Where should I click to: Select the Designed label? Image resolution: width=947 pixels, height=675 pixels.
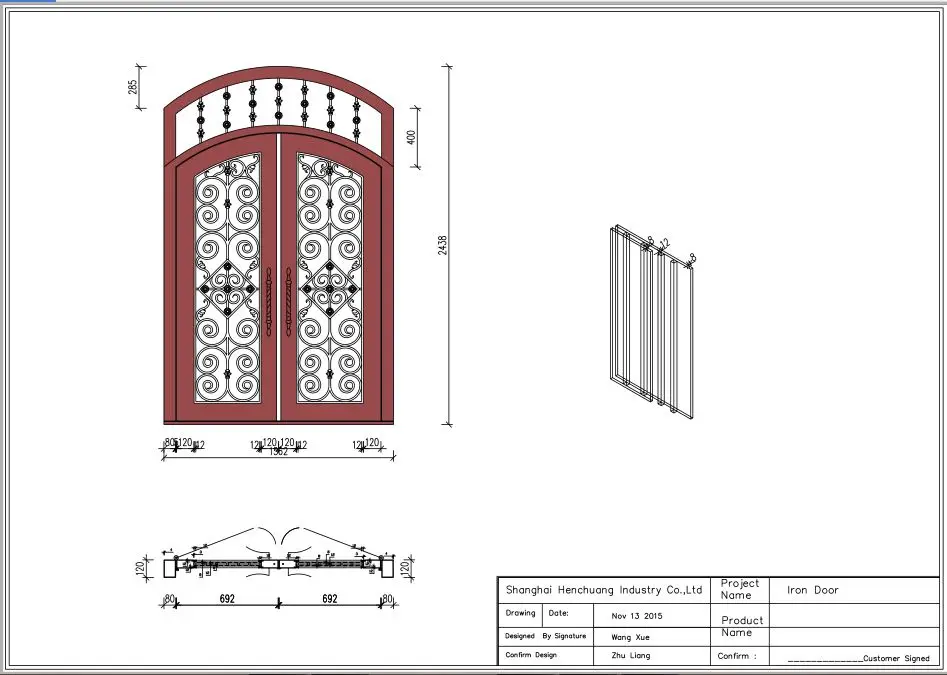[x=520, y=636]
